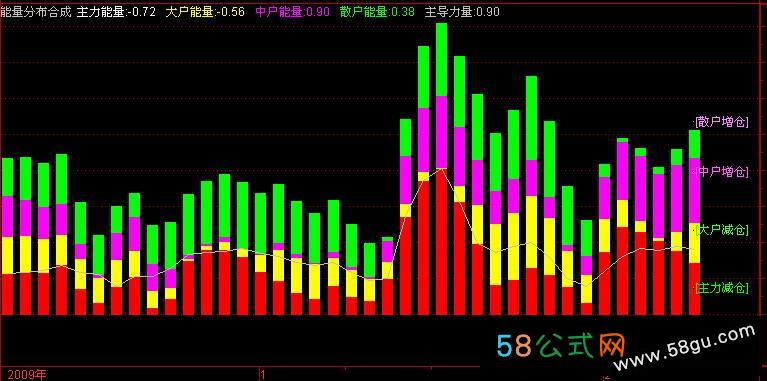Click the last bar's magenta segment
Screen dimensions: 767x381
694,191
